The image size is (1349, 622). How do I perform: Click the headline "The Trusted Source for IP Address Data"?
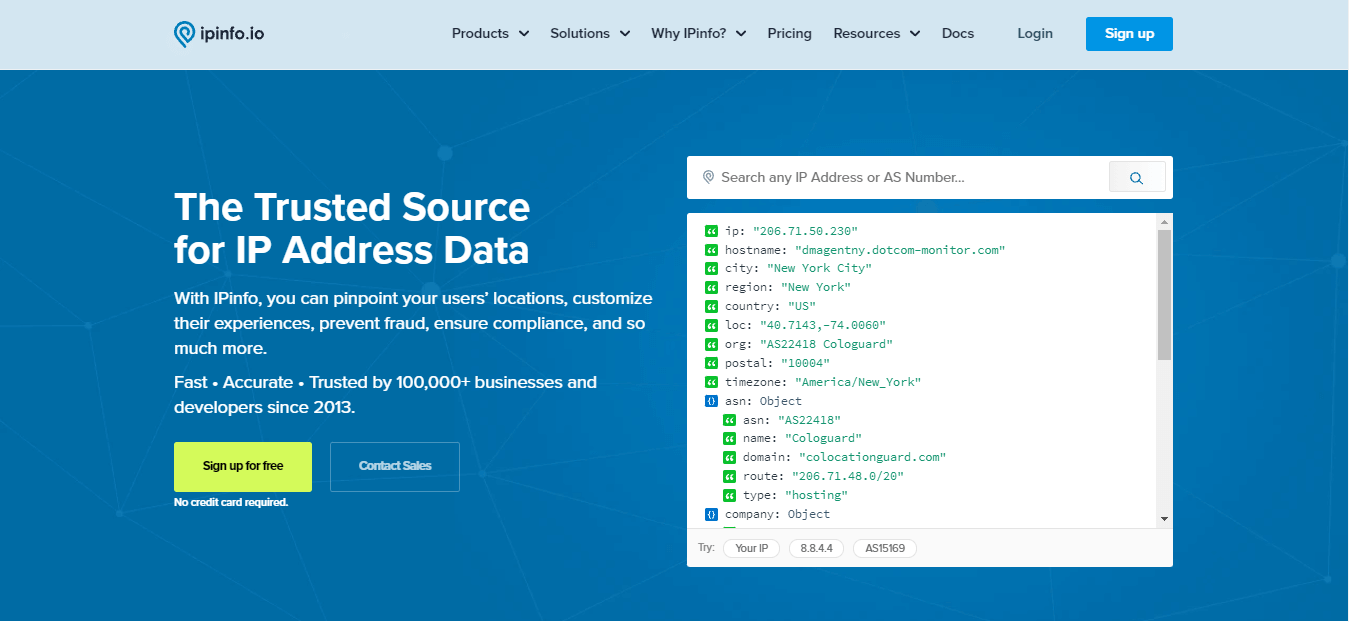pyautogui.click(x=352, y=228)
